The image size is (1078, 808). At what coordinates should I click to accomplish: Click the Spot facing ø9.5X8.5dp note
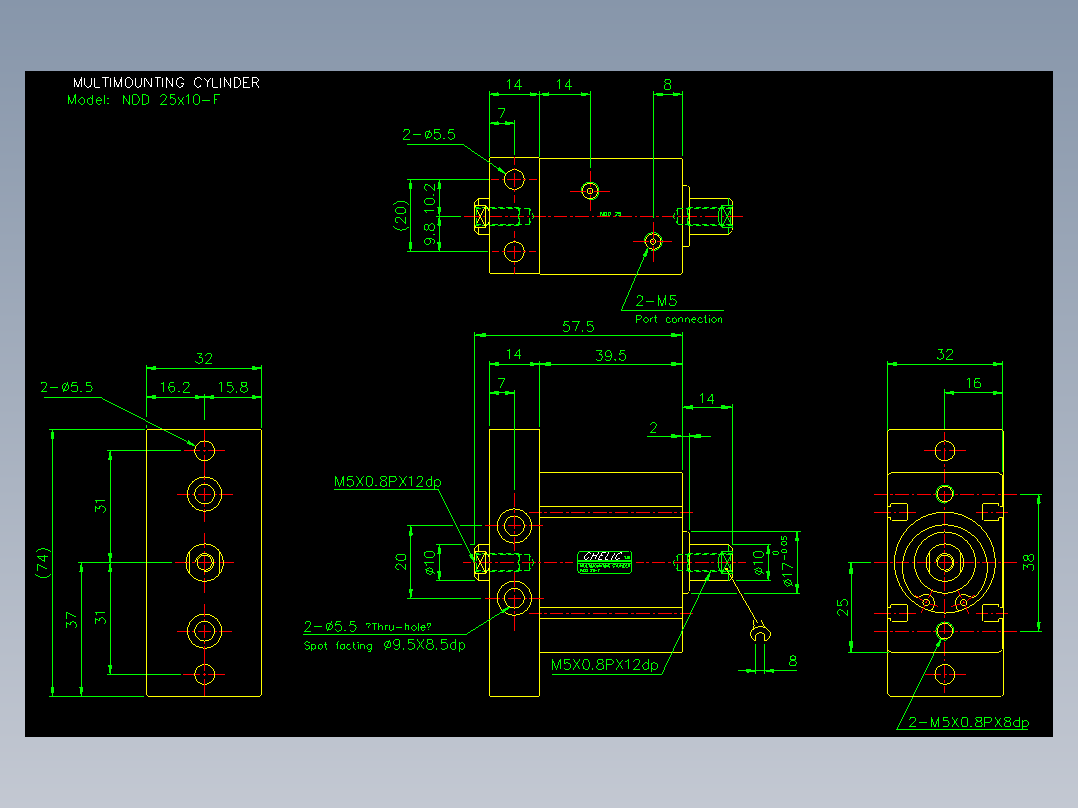click(x=384, y=645)
